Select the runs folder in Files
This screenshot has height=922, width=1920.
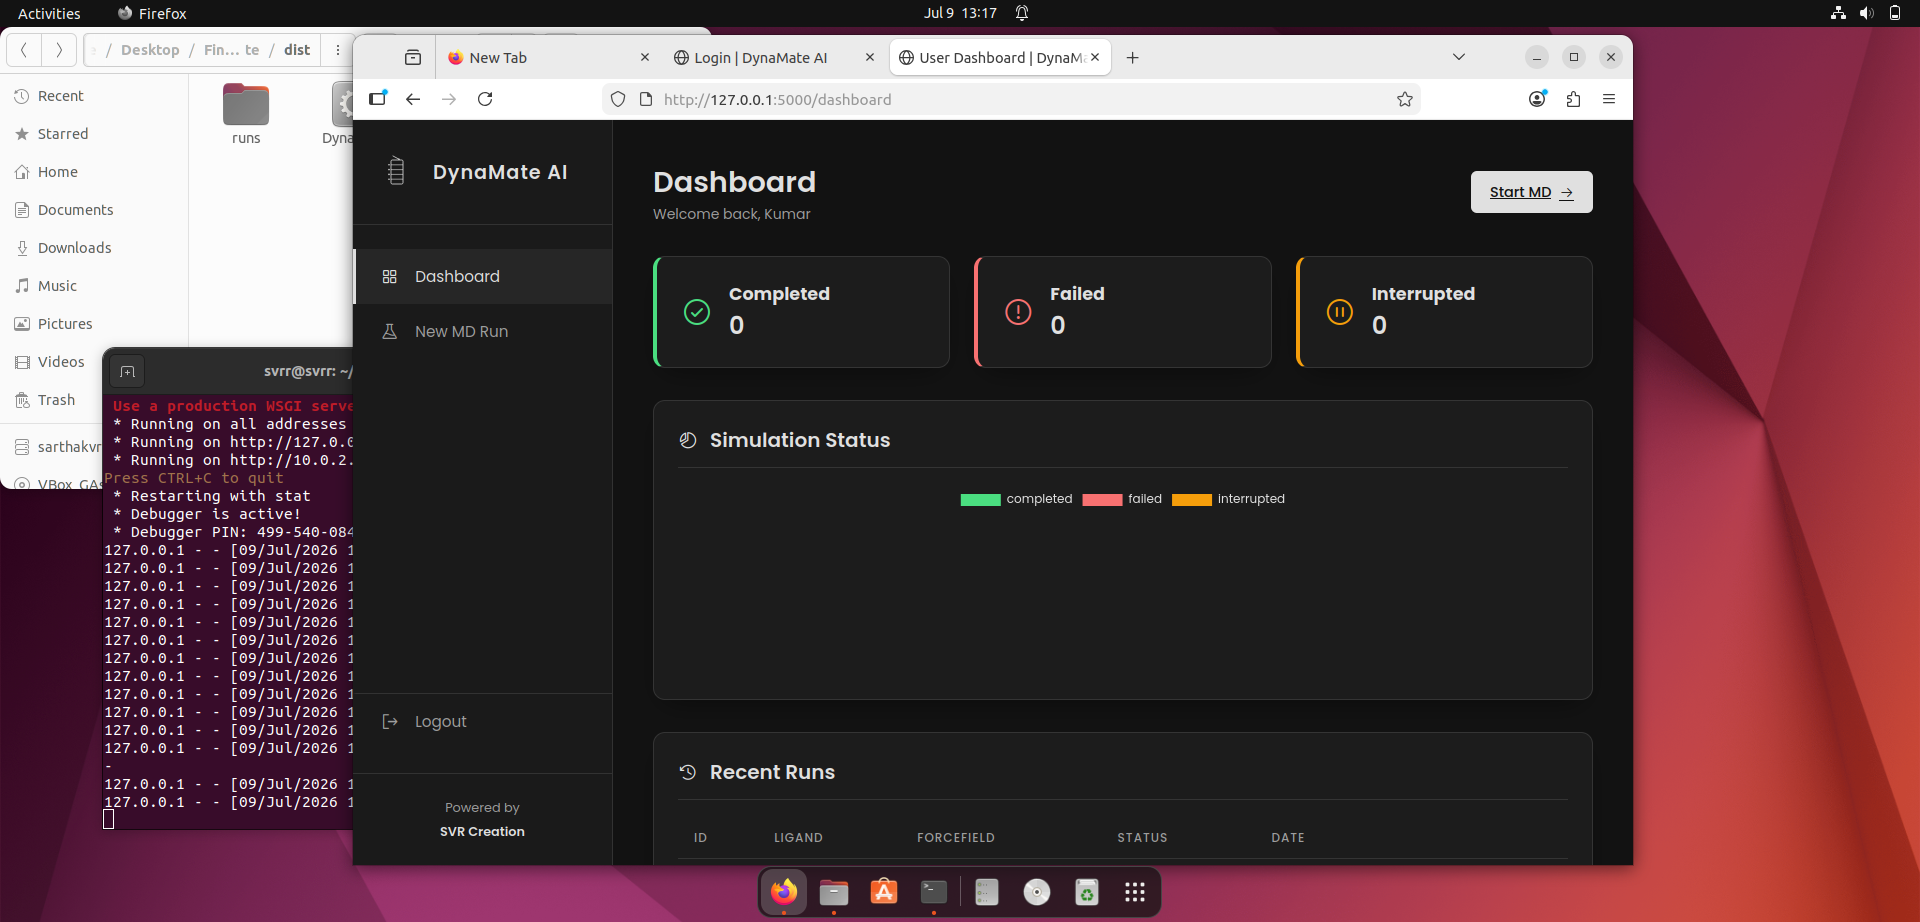click(246, 114)
